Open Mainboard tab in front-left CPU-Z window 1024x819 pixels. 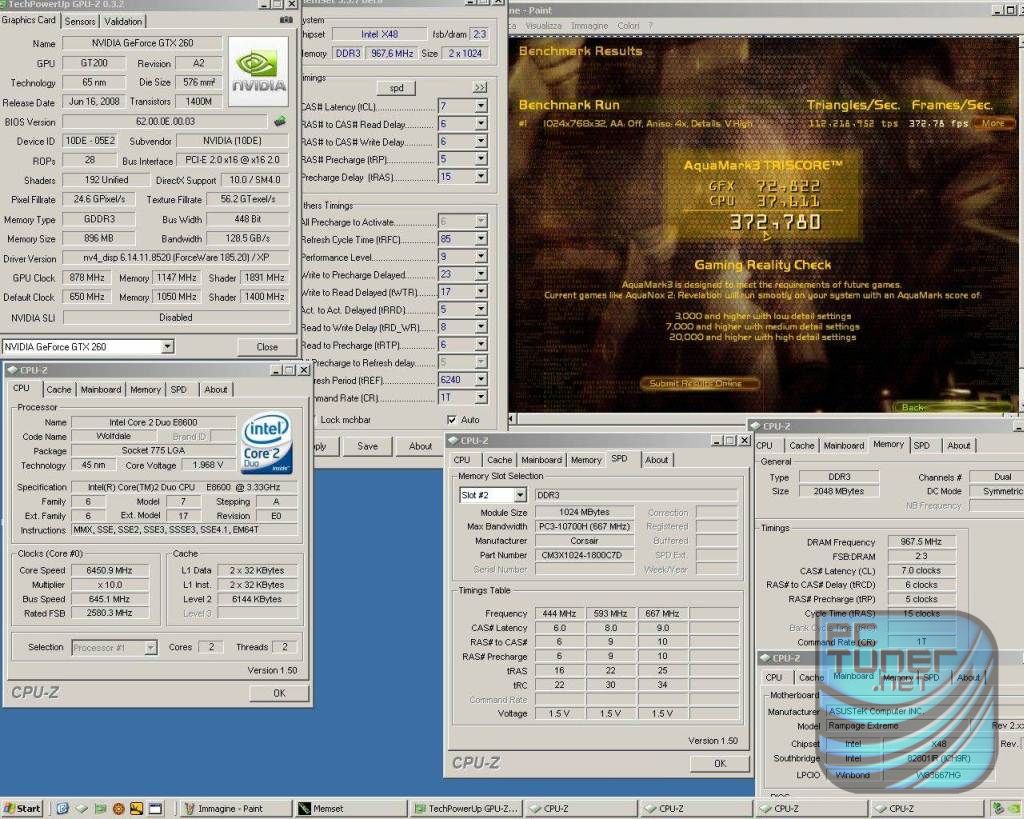[x=101, y=389]
